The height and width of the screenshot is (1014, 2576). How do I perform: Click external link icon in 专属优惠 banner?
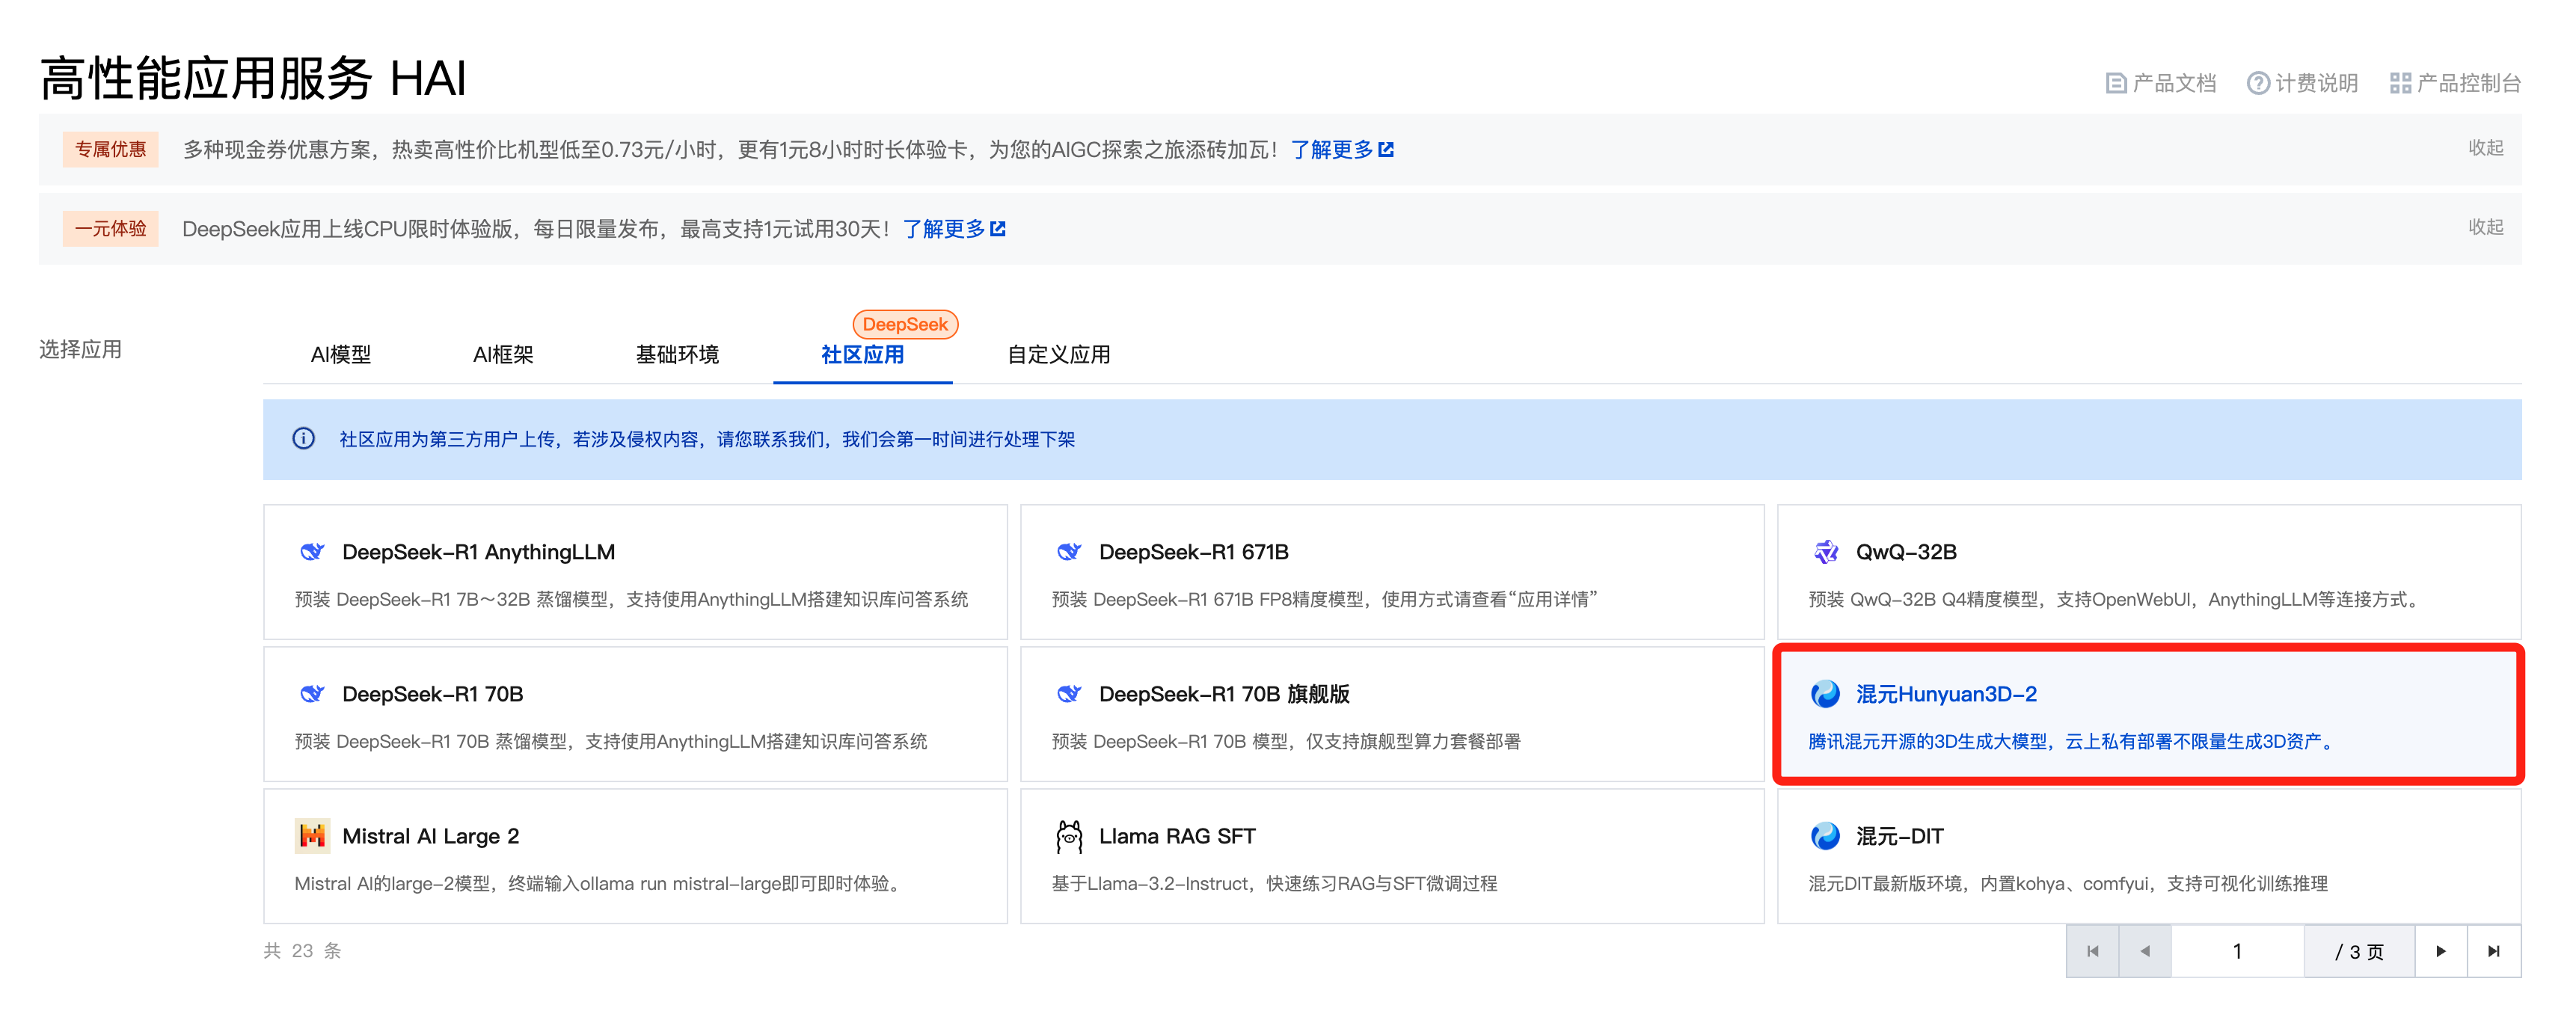[1386, 149]
